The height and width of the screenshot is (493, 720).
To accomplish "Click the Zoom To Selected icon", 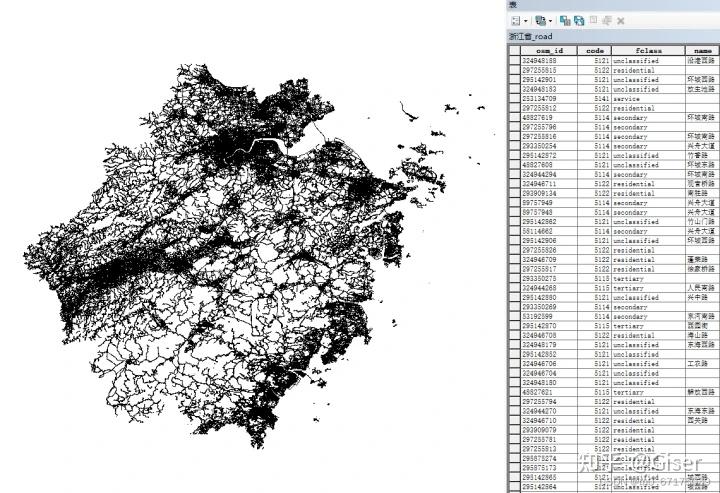I will point(607,21).
